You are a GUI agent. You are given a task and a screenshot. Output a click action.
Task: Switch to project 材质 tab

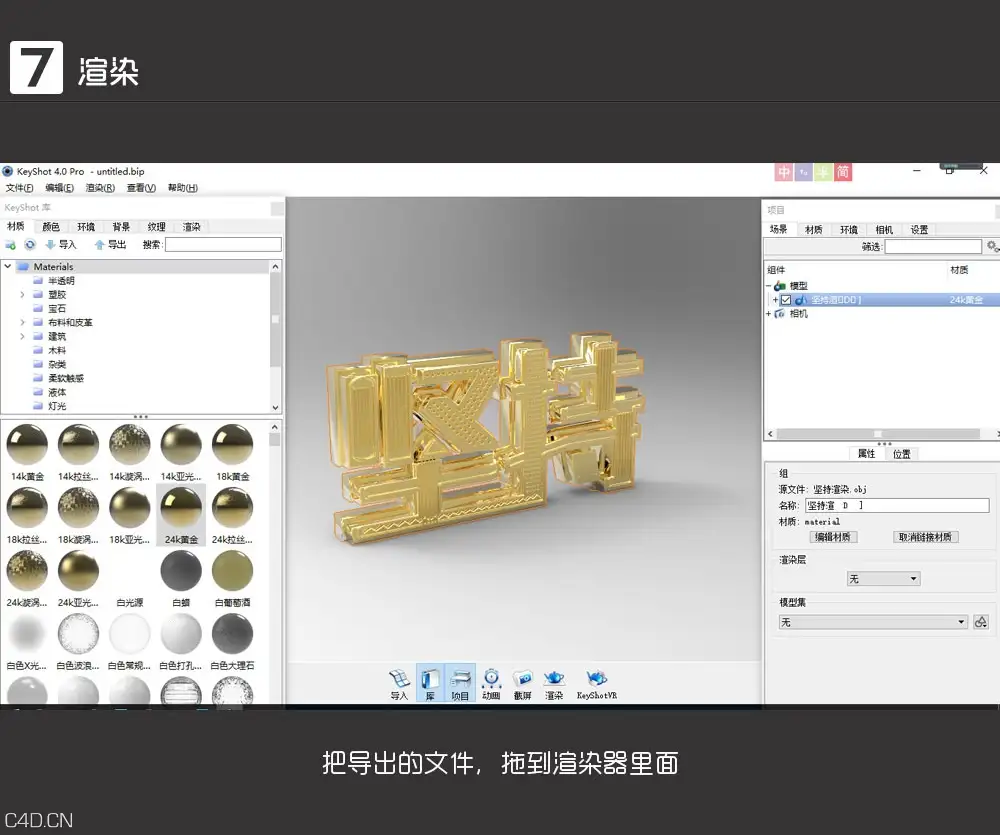click(814, 230)
